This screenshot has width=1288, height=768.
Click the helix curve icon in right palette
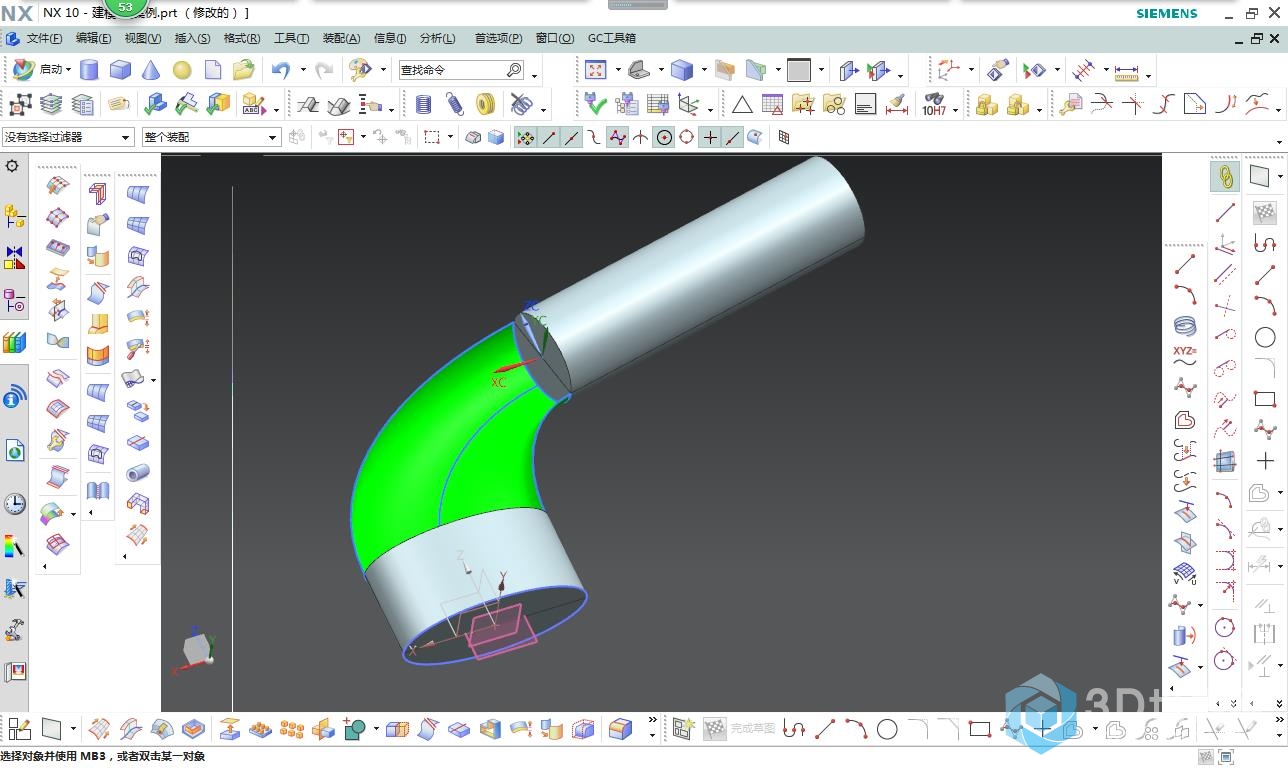[x=1185, y=325]
